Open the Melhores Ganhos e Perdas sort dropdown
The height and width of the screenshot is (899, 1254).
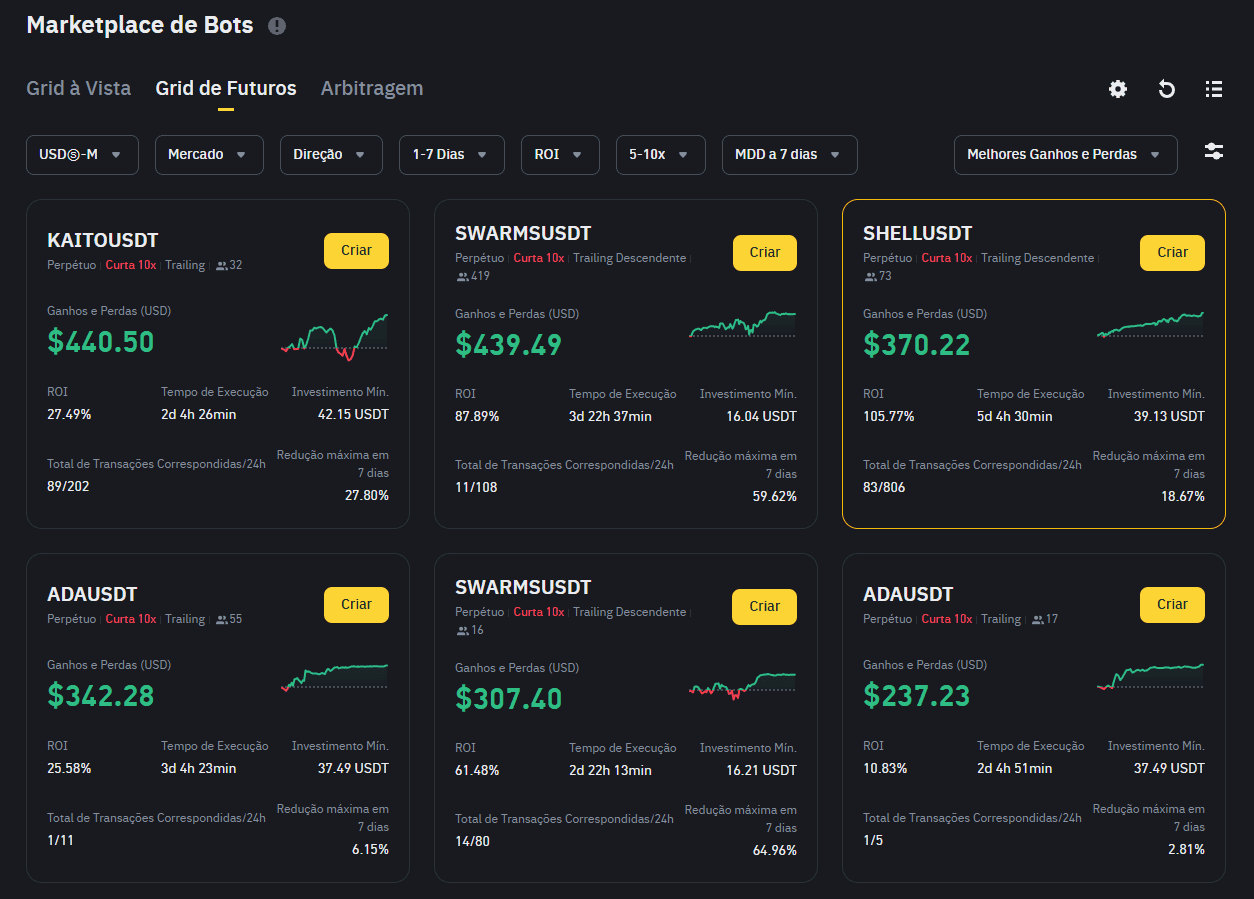pyautogui.click(x=1066, y=155)
